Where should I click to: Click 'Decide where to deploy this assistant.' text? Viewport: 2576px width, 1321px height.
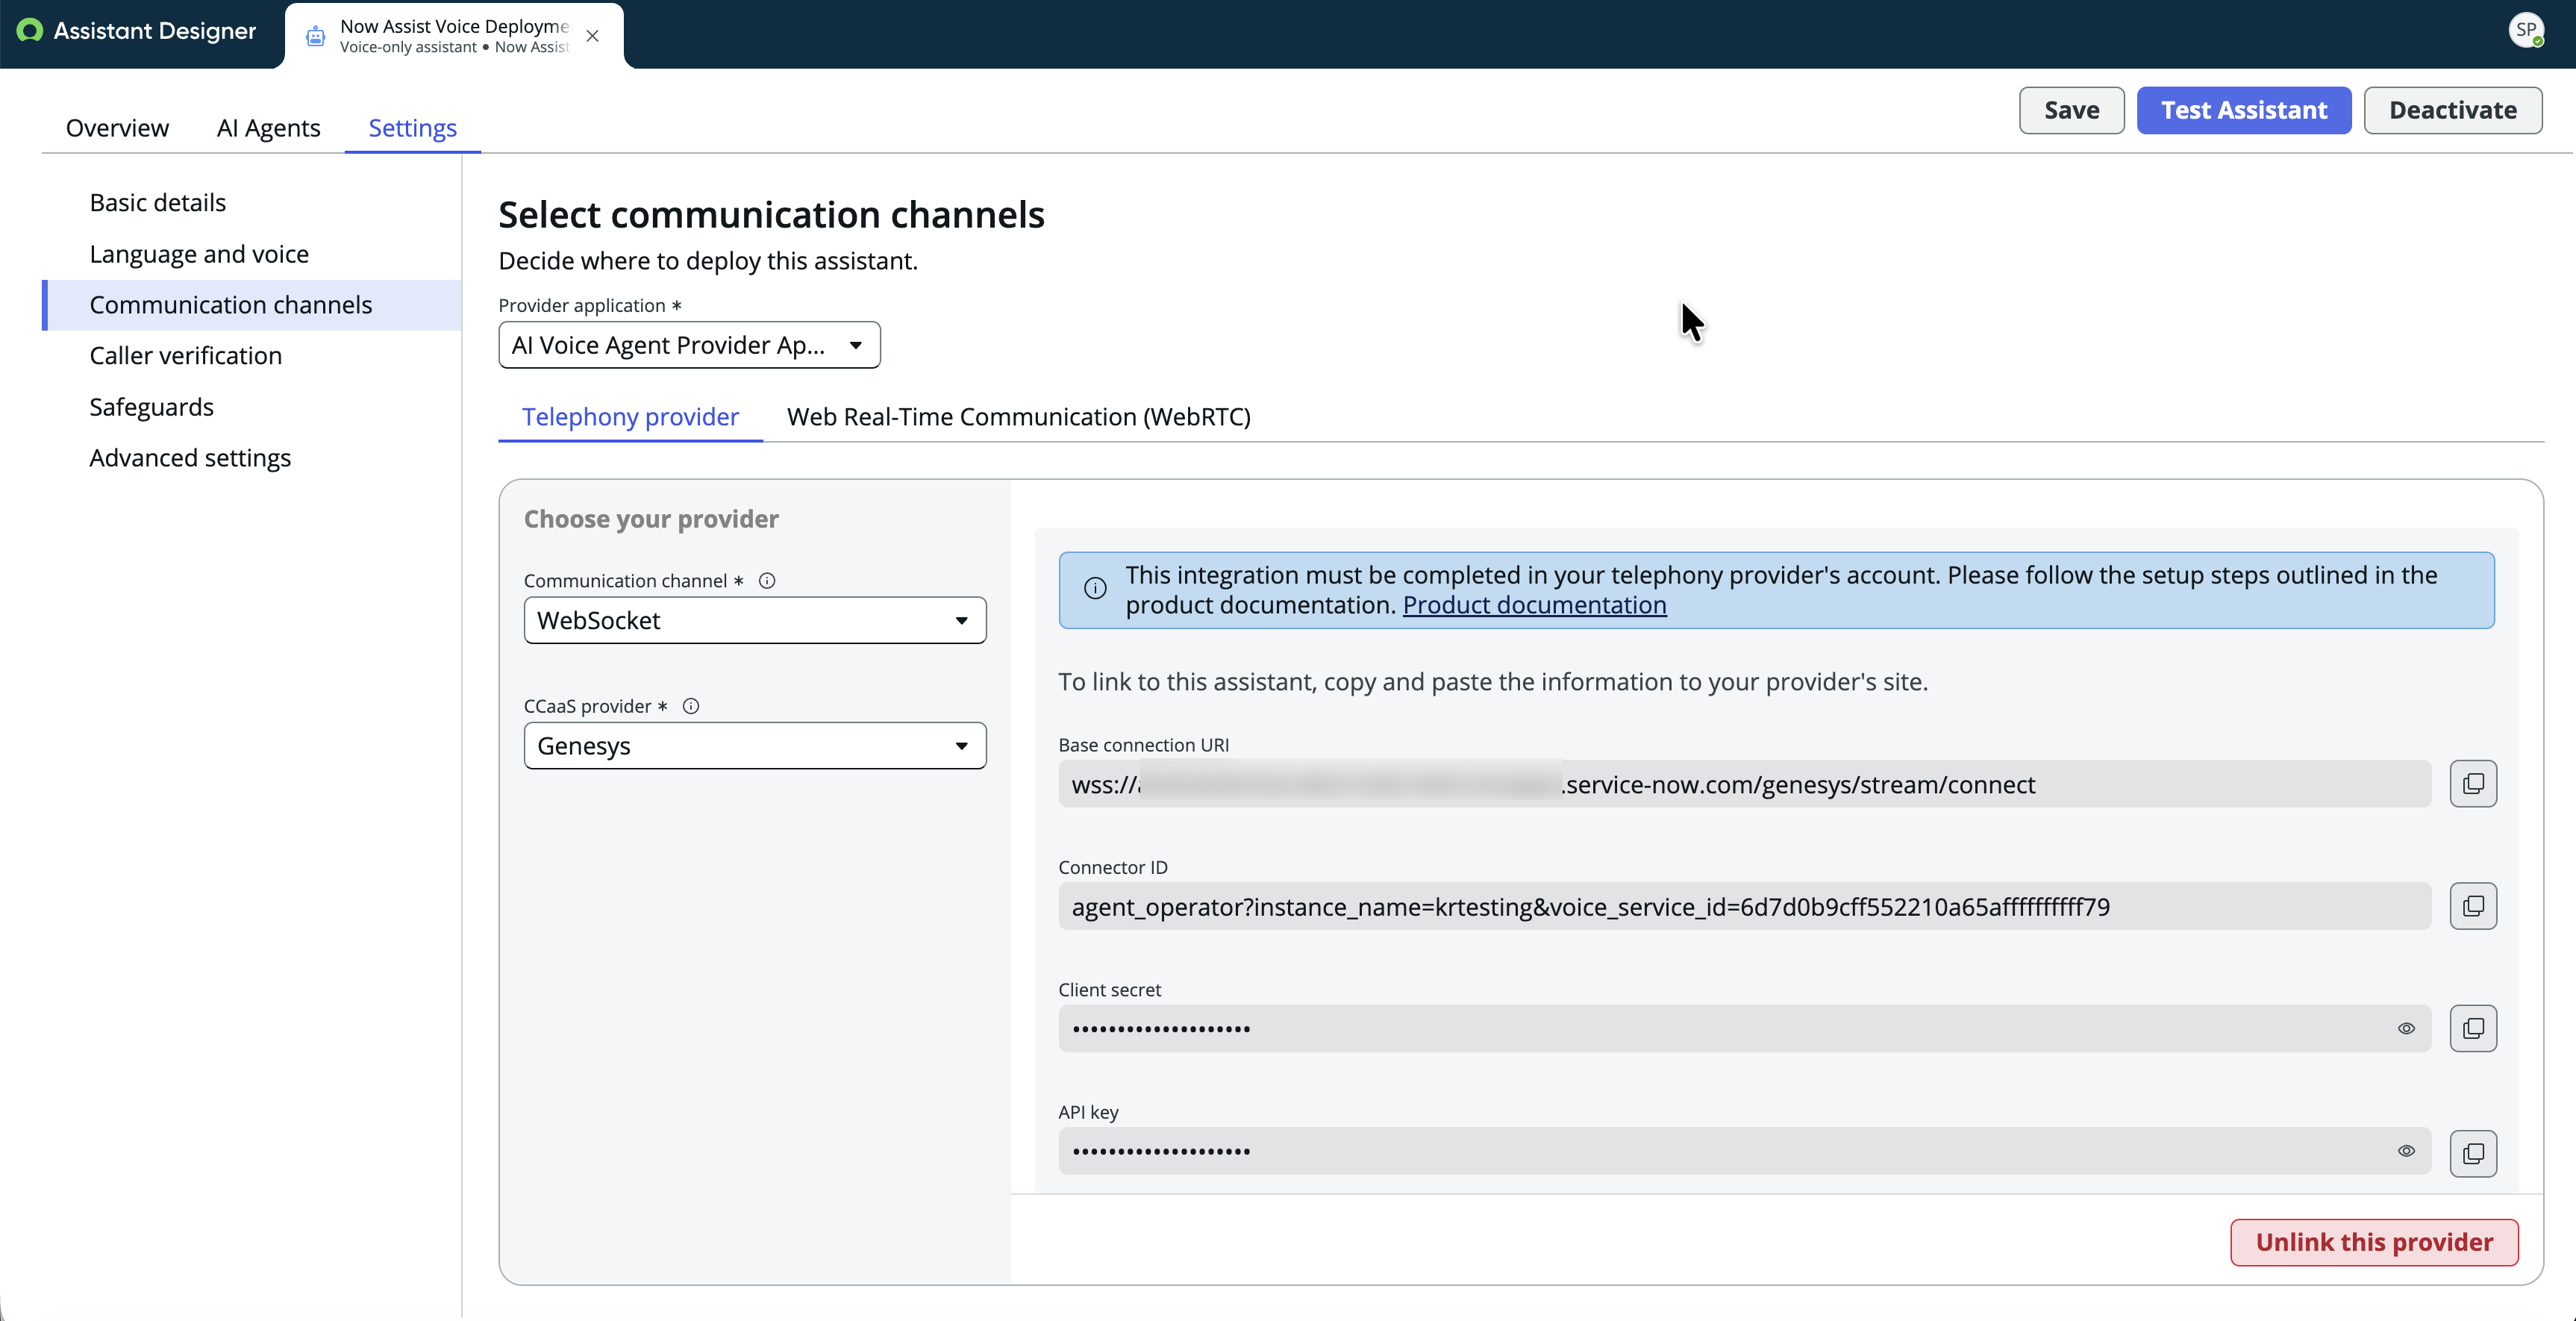tap(708, 261)
